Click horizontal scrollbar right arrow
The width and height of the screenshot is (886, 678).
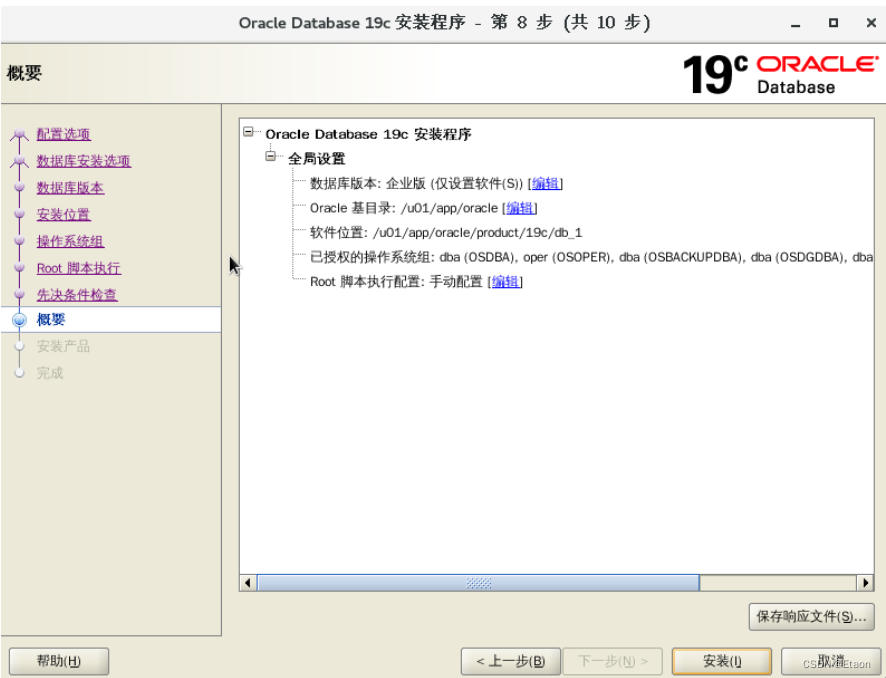click(x=865, y=583)
